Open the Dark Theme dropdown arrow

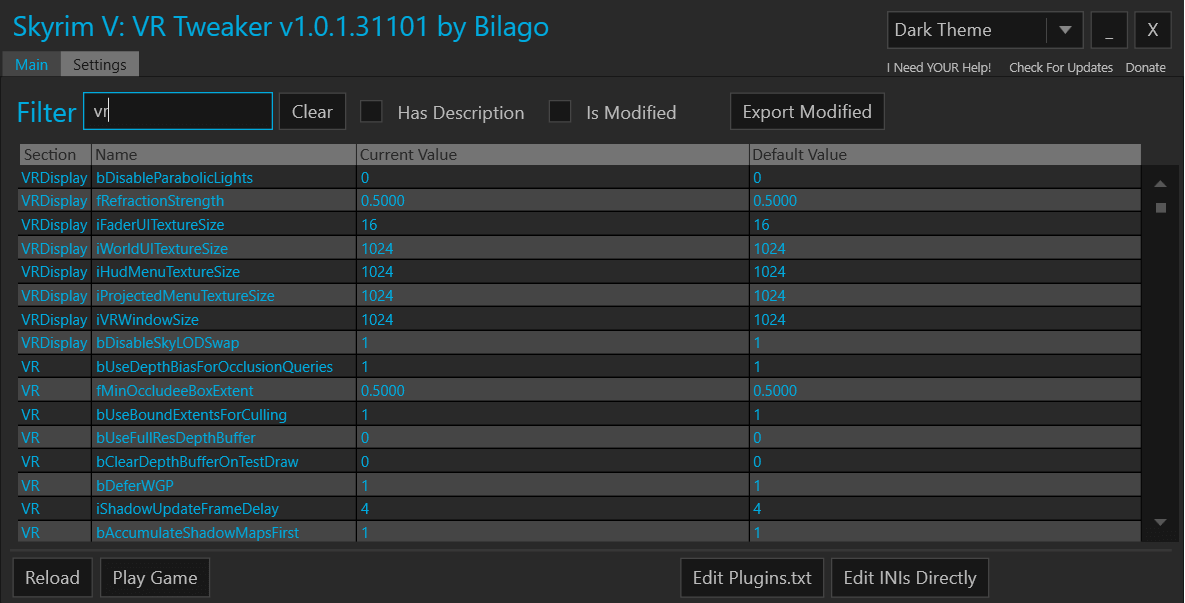pyautogui.click(x=1064, y=30)
